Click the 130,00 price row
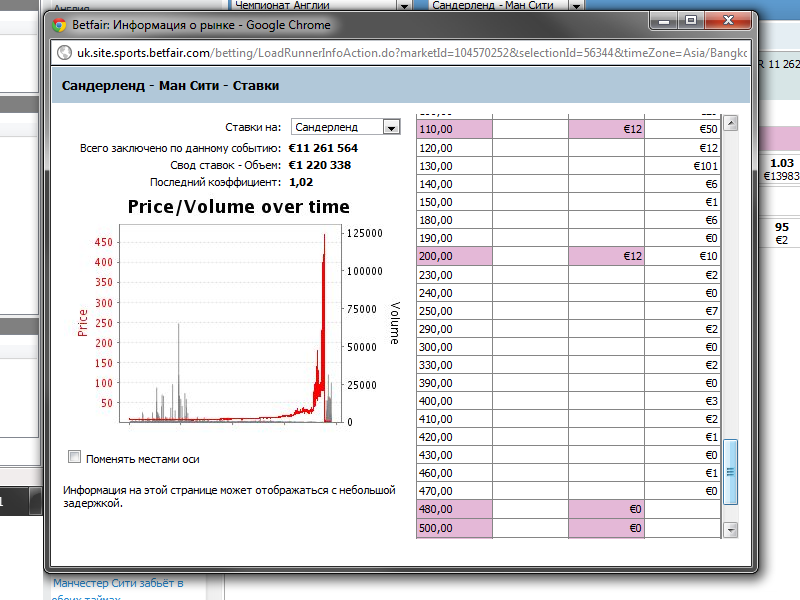Viewport: 800px width, 600px height. 568,166
